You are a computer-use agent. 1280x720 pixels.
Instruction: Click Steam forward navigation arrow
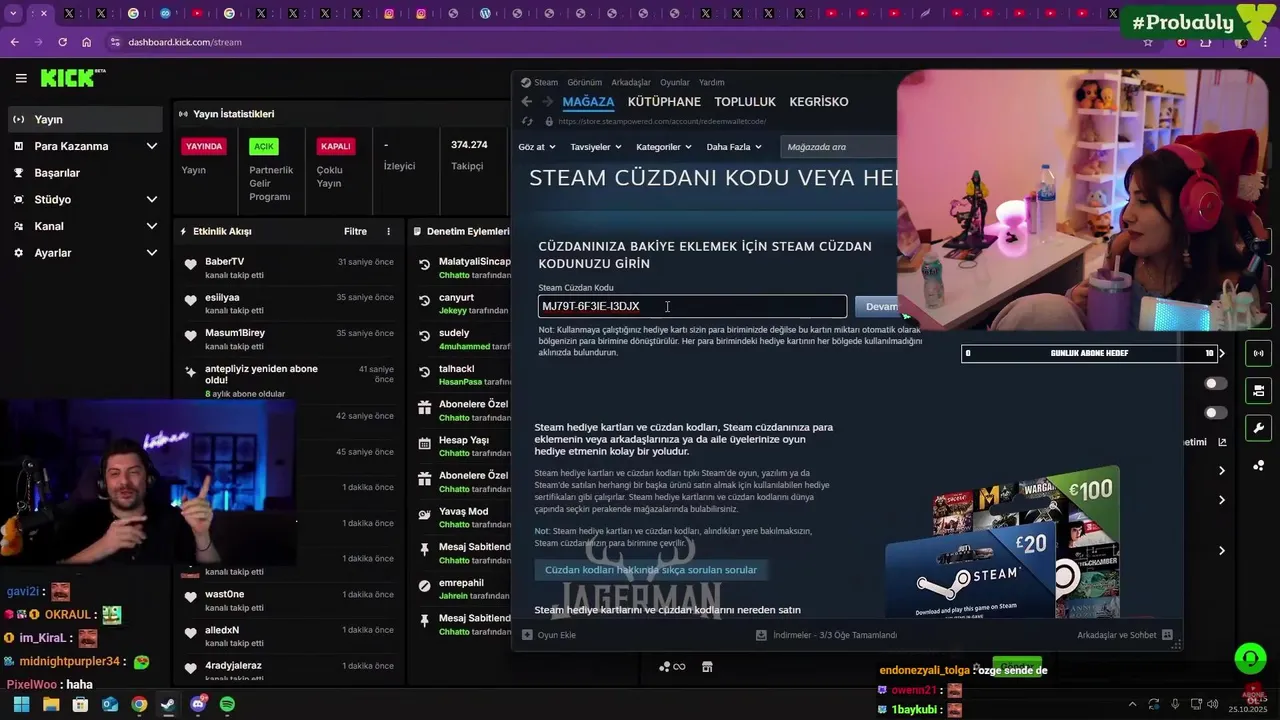(547, 101)
